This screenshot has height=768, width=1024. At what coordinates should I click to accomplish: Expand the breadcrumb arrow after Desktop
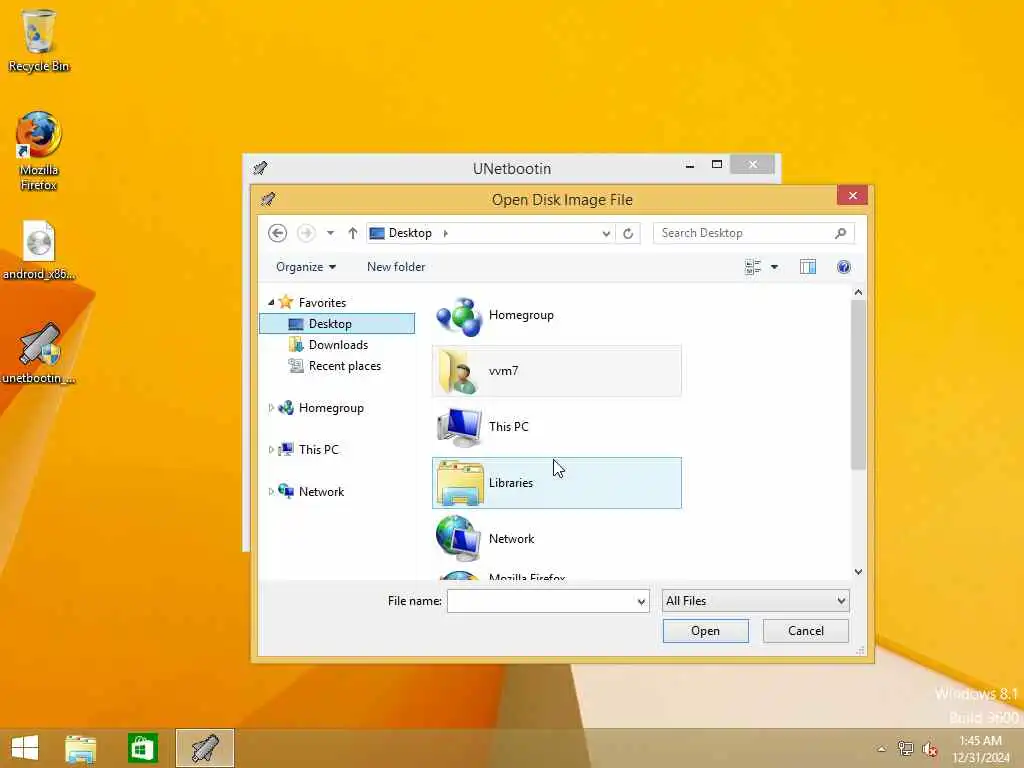pos(445,233)
